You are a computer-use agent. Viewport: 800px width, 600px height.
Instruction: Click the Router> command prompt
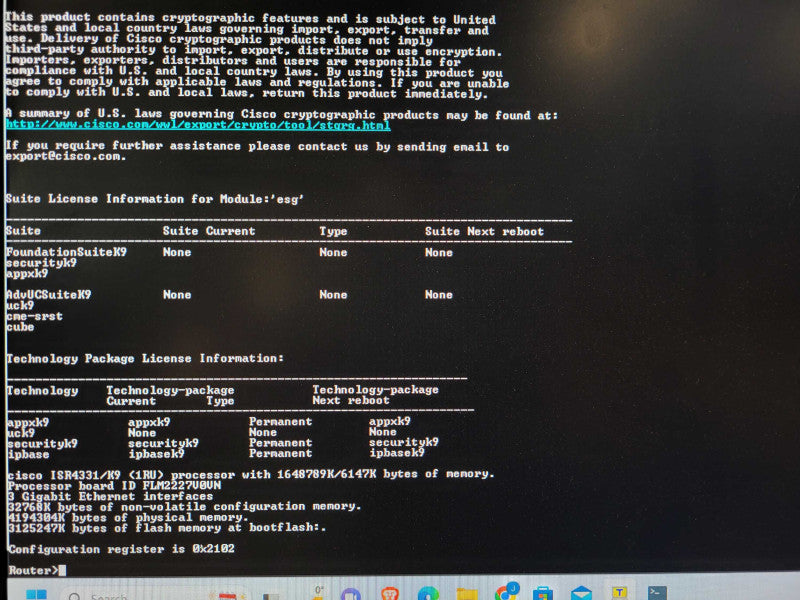coord(37,570)
